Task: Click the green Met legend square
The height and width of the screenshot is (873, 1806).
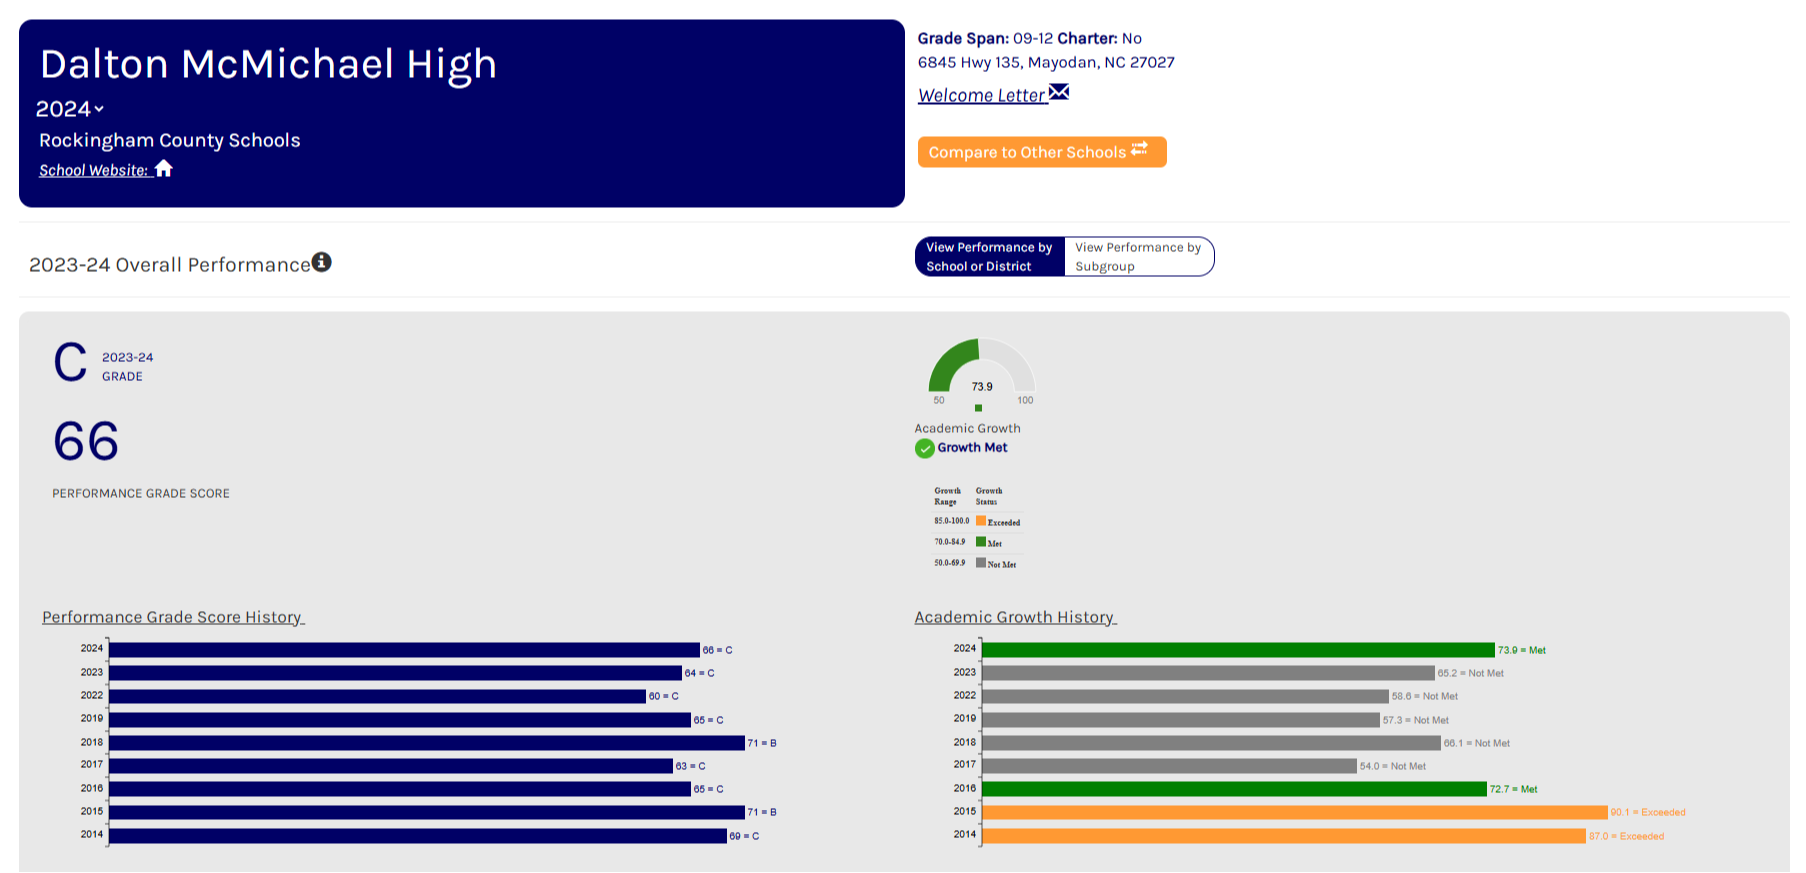Action: click(x=981, y=542)
